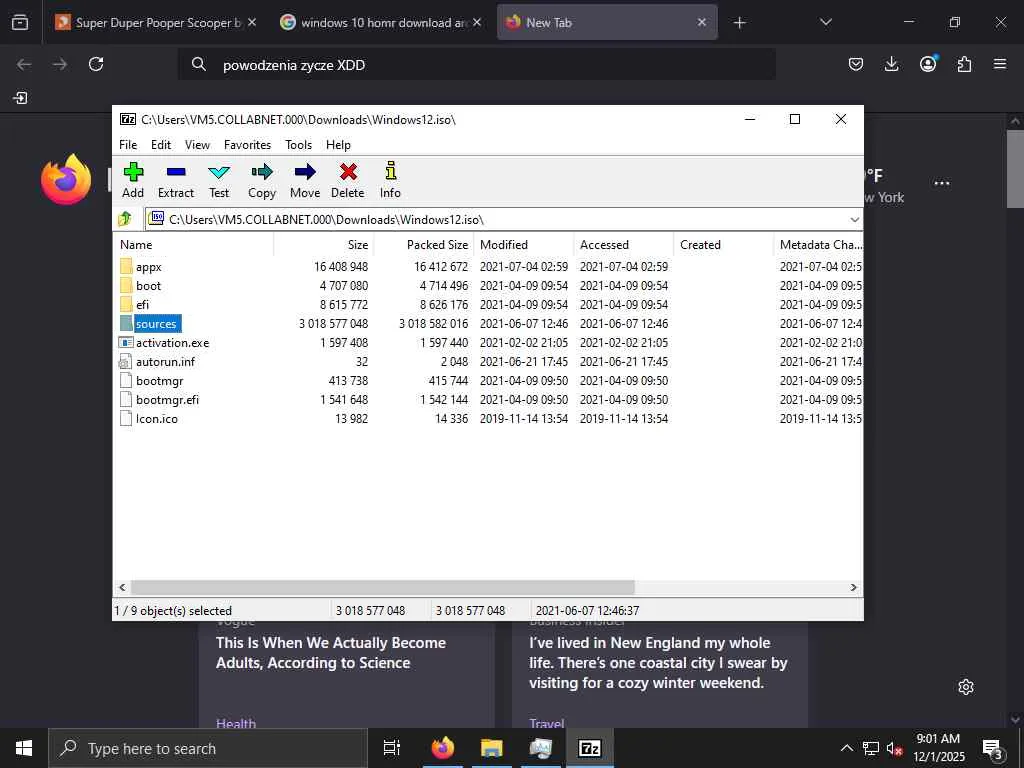Click the Icon.ico file icon
The image size is (1024, 768).
pos(126,418)
